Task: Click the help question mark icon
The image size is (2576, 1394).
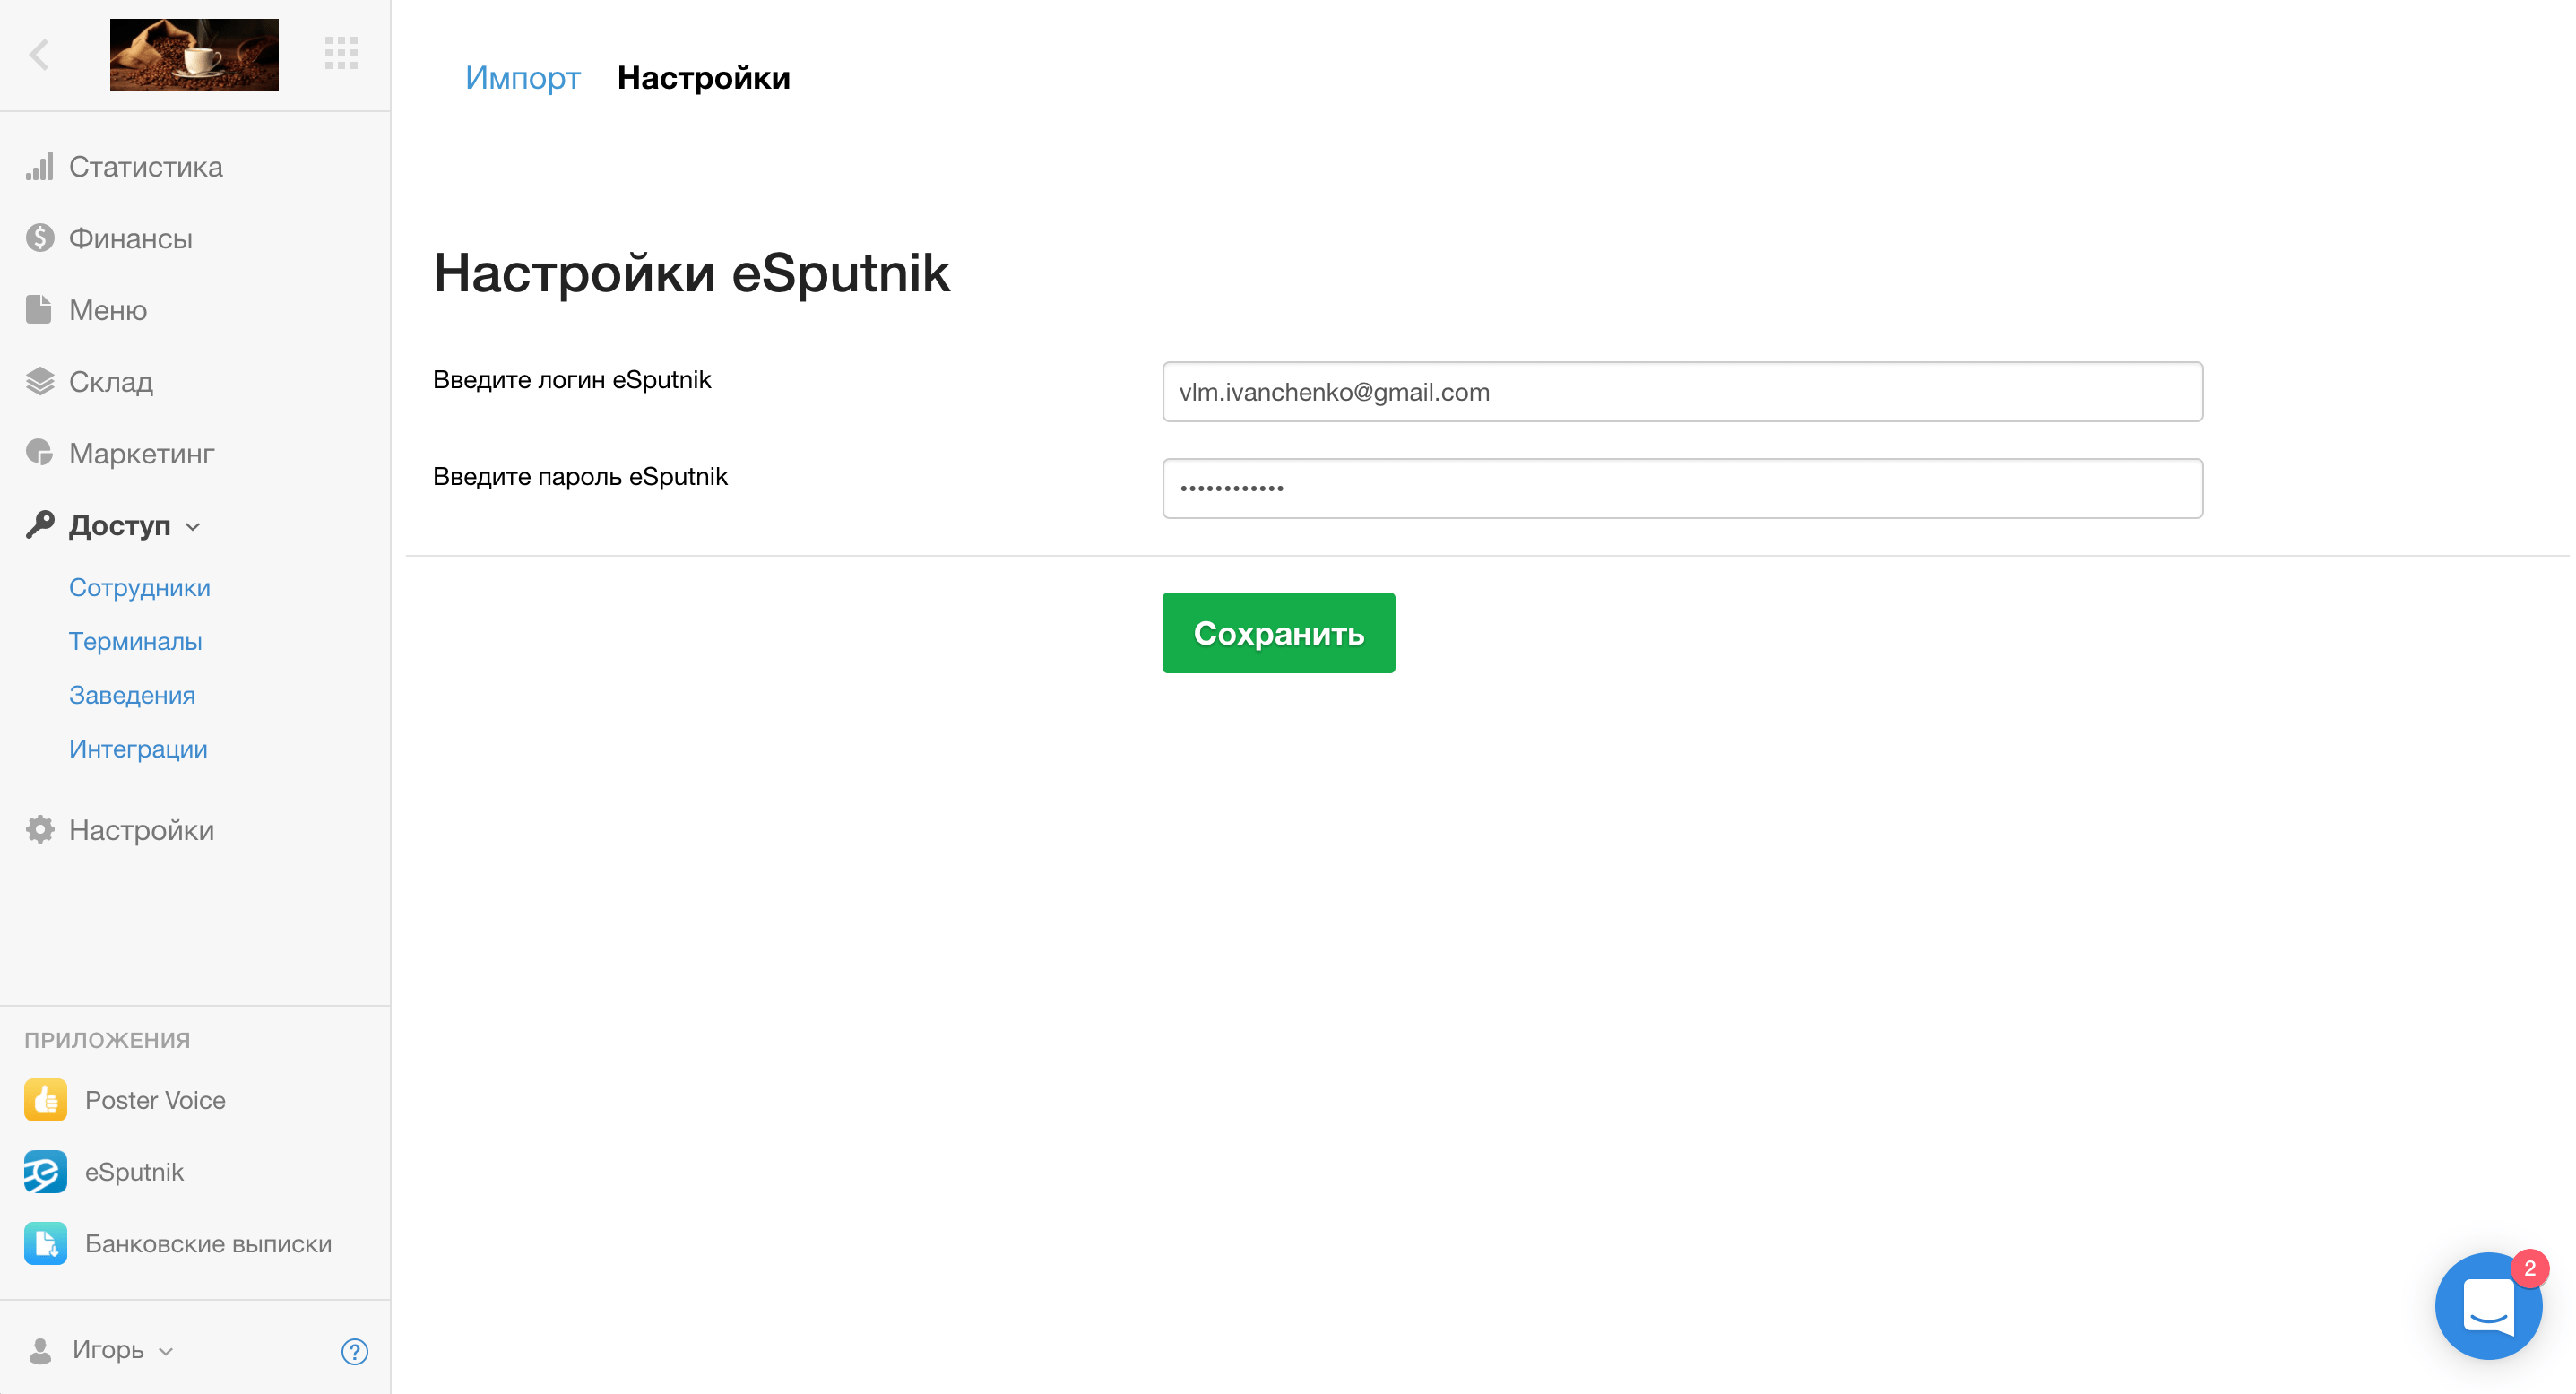Action: click(x=355, y=1351)
